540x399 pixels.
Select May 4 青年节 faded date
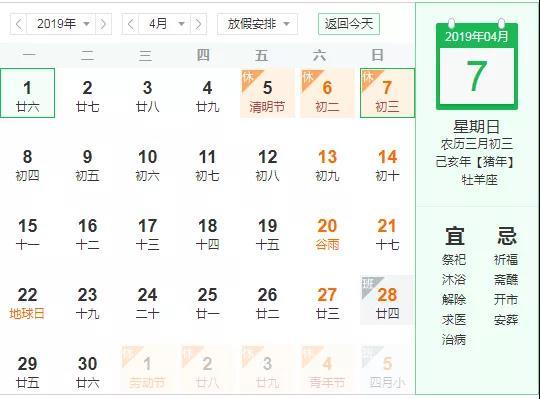(x=327, y=371)
